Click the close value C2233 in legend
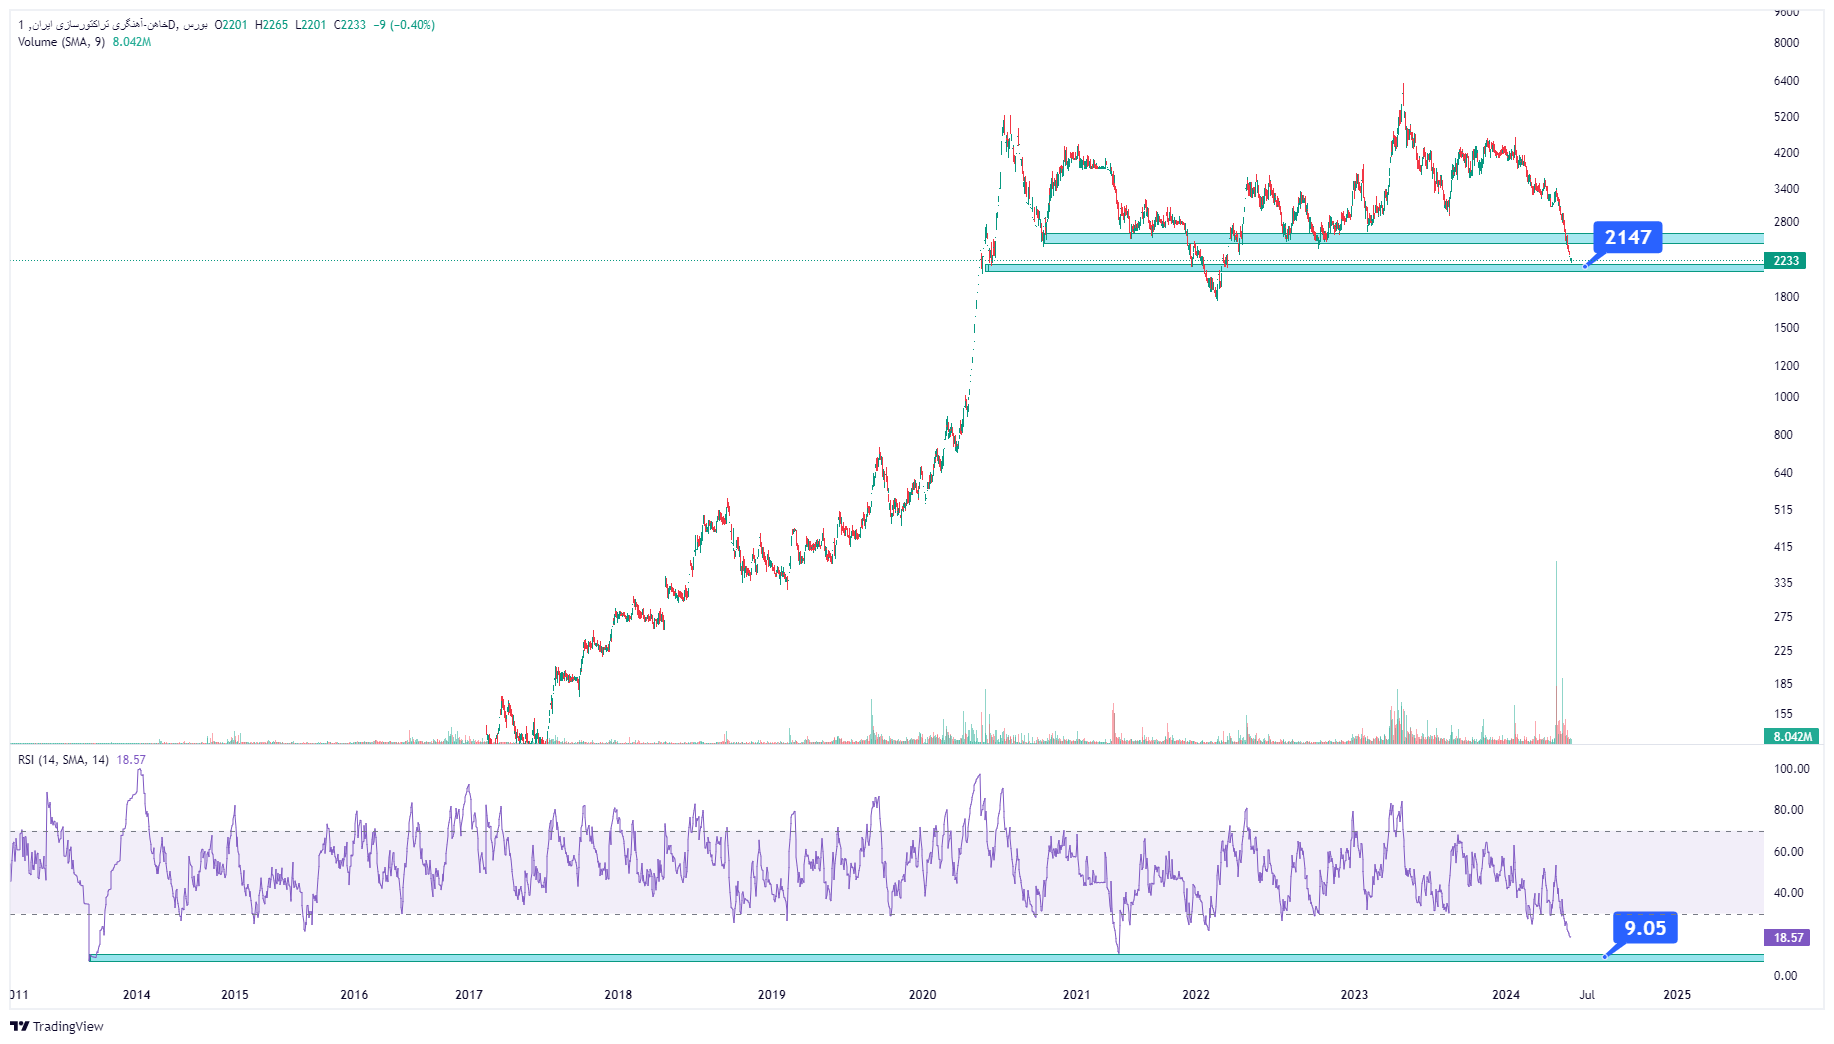The width and height of the screenshot is (1834, 1044). (x=350, y=25)
